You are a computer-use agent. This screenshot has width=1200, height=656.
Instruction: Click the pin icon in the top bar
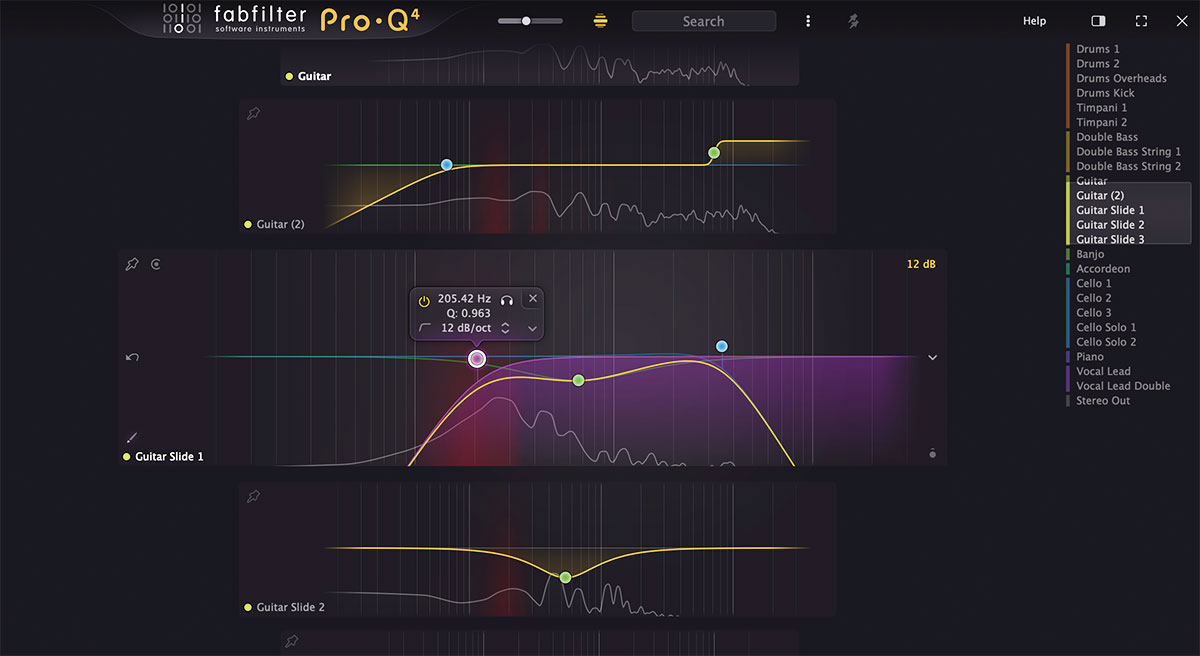(853, 21)
